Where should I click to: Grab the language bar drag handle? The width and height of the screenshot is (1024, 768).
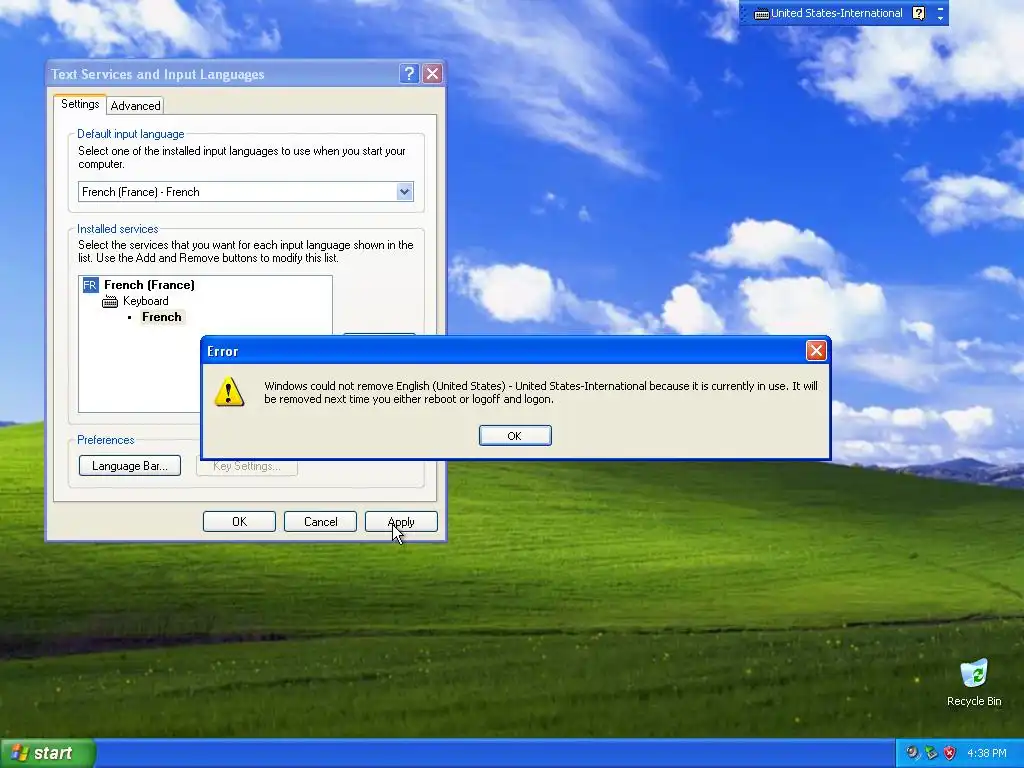click(743, 13)
